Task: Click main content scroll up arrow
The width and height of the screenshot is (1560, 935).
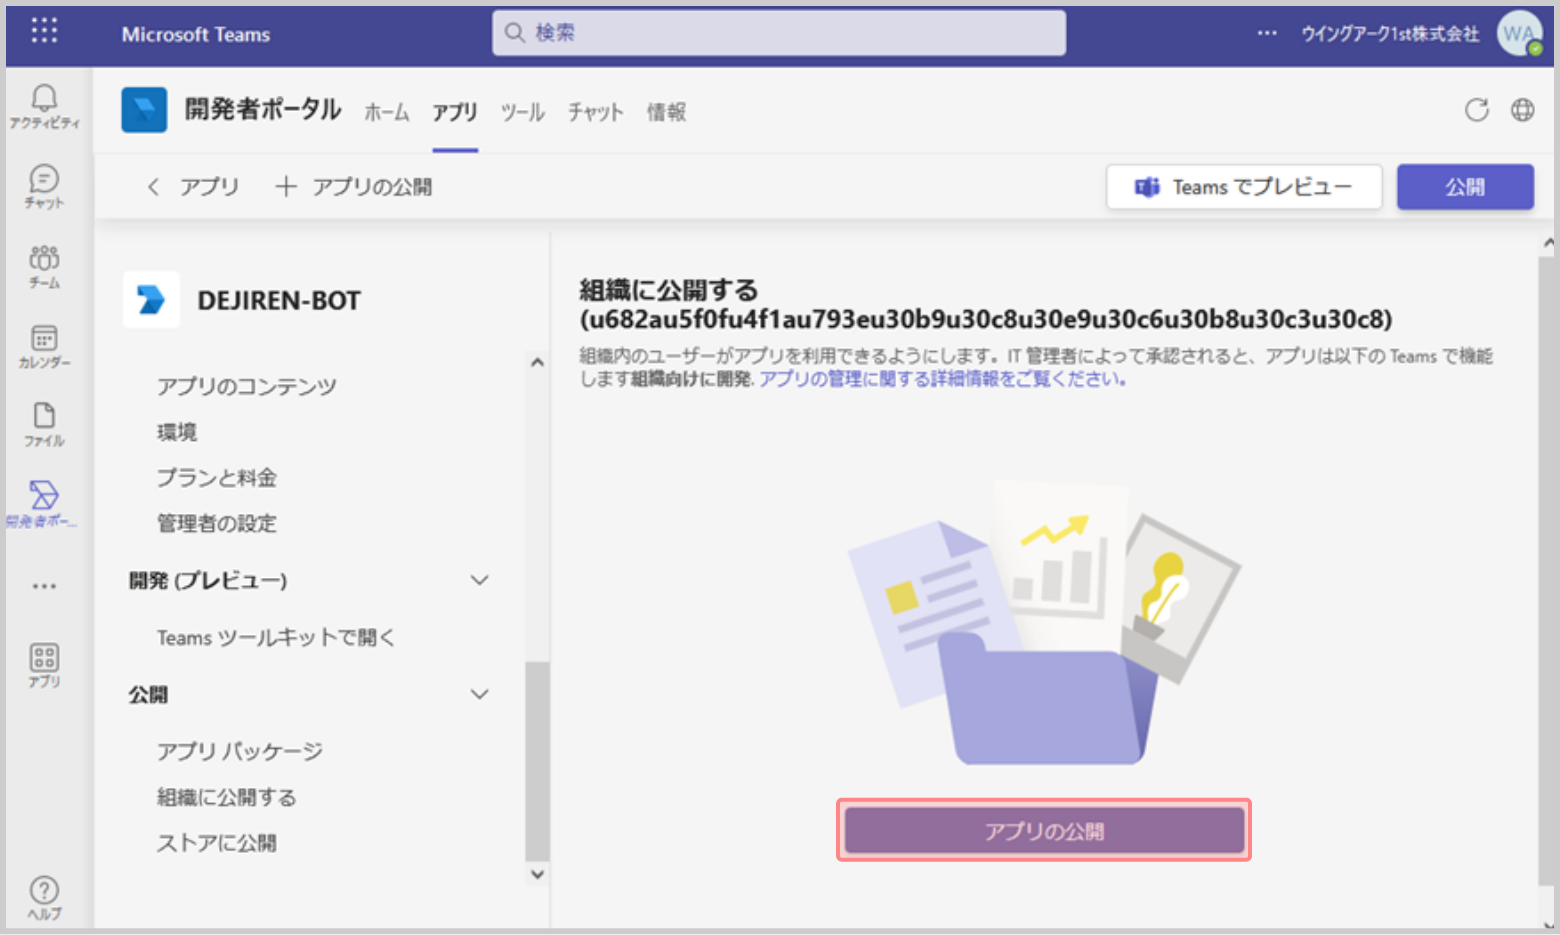Action: click(1549, 242)
